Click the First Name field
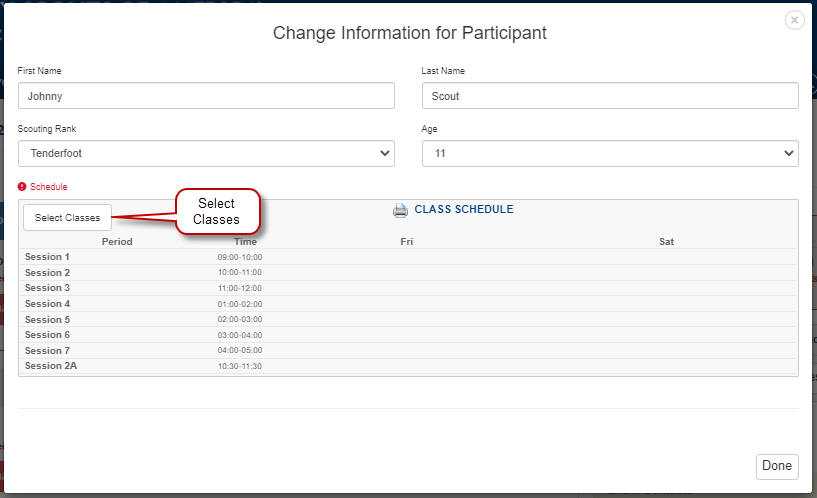The height and width of the screenshot is (498, 817). [x=206, y=96]
